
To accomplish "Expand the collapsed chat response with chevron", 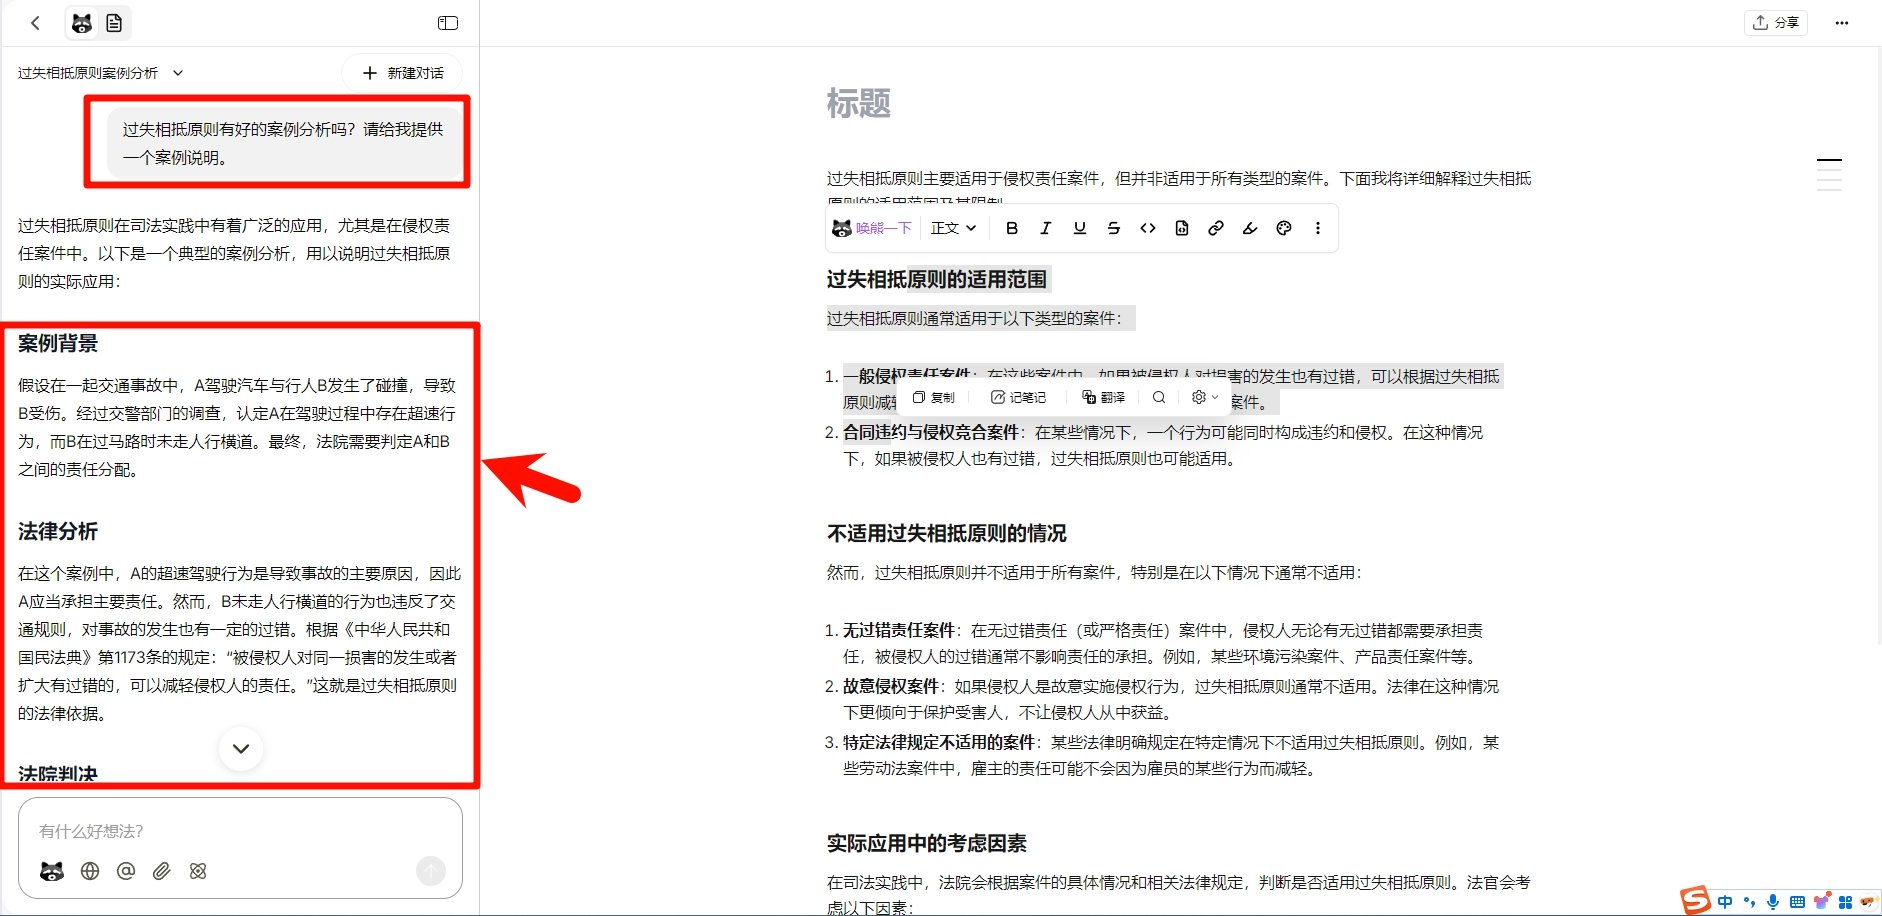I will [x=239, y=748].
